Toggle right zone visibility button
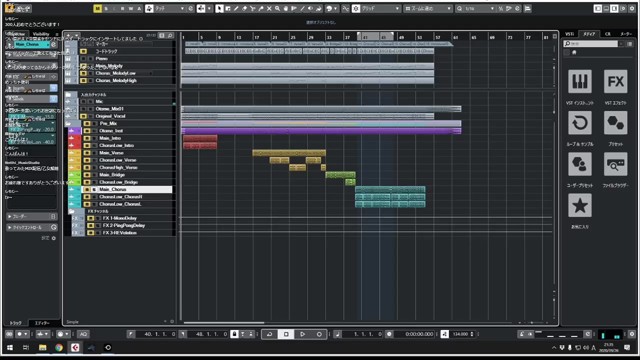 [x=614, y=9]
